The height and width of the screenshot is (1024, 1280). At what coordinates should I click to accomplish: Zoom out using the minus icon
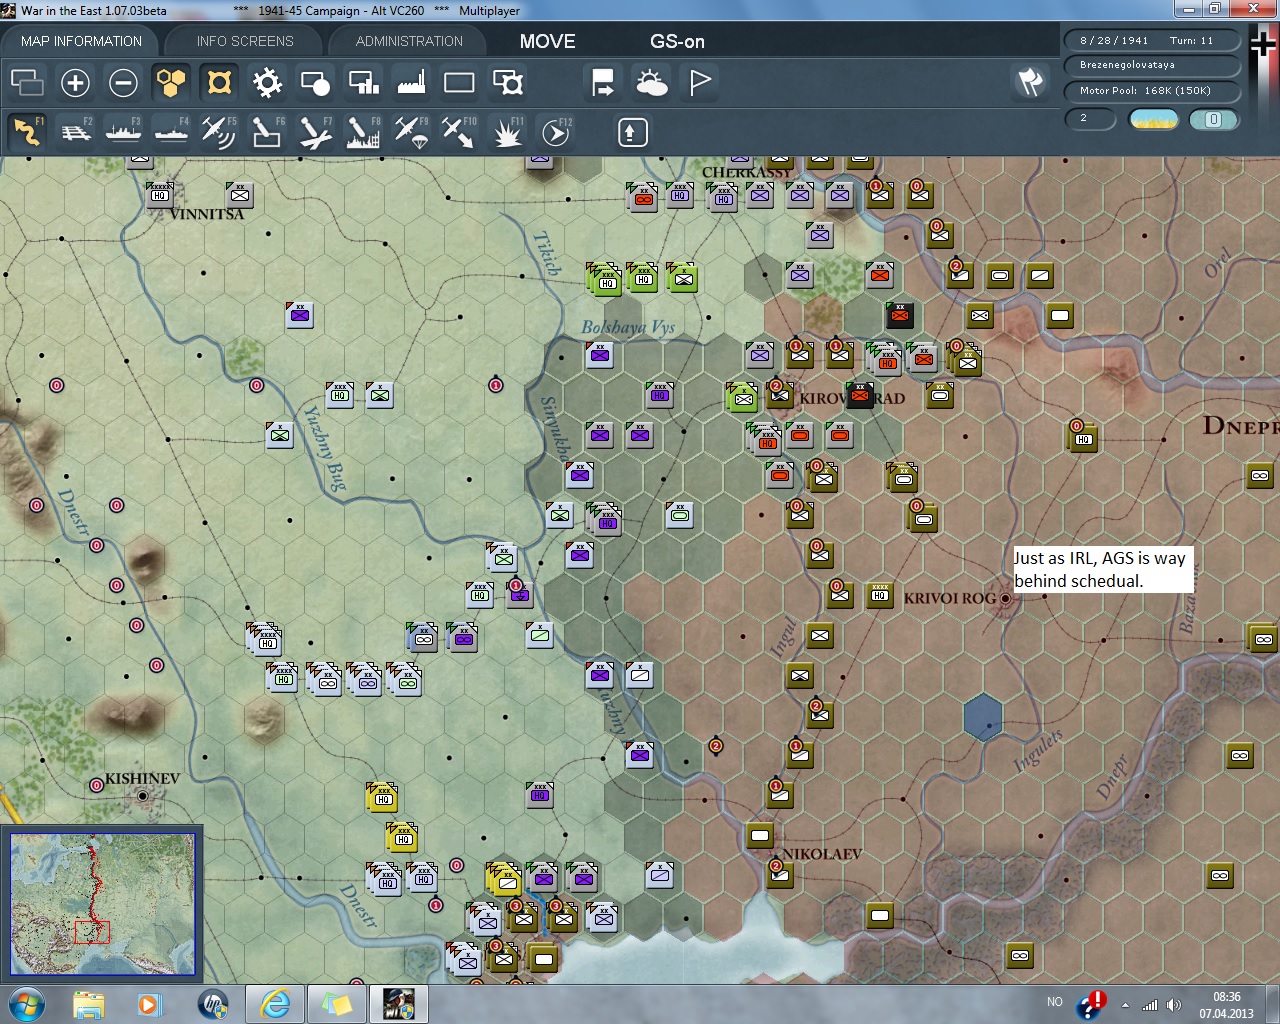(x=123, y=82)
